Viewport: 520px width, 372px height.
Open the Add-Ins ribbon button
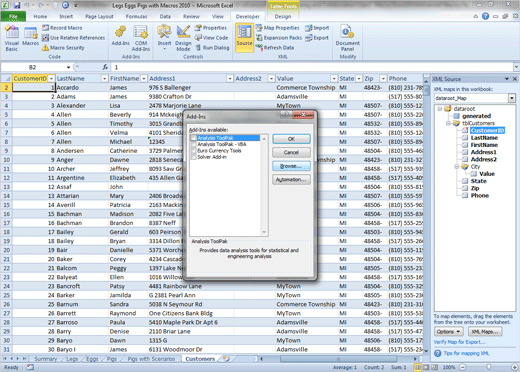tap(120, 36)
